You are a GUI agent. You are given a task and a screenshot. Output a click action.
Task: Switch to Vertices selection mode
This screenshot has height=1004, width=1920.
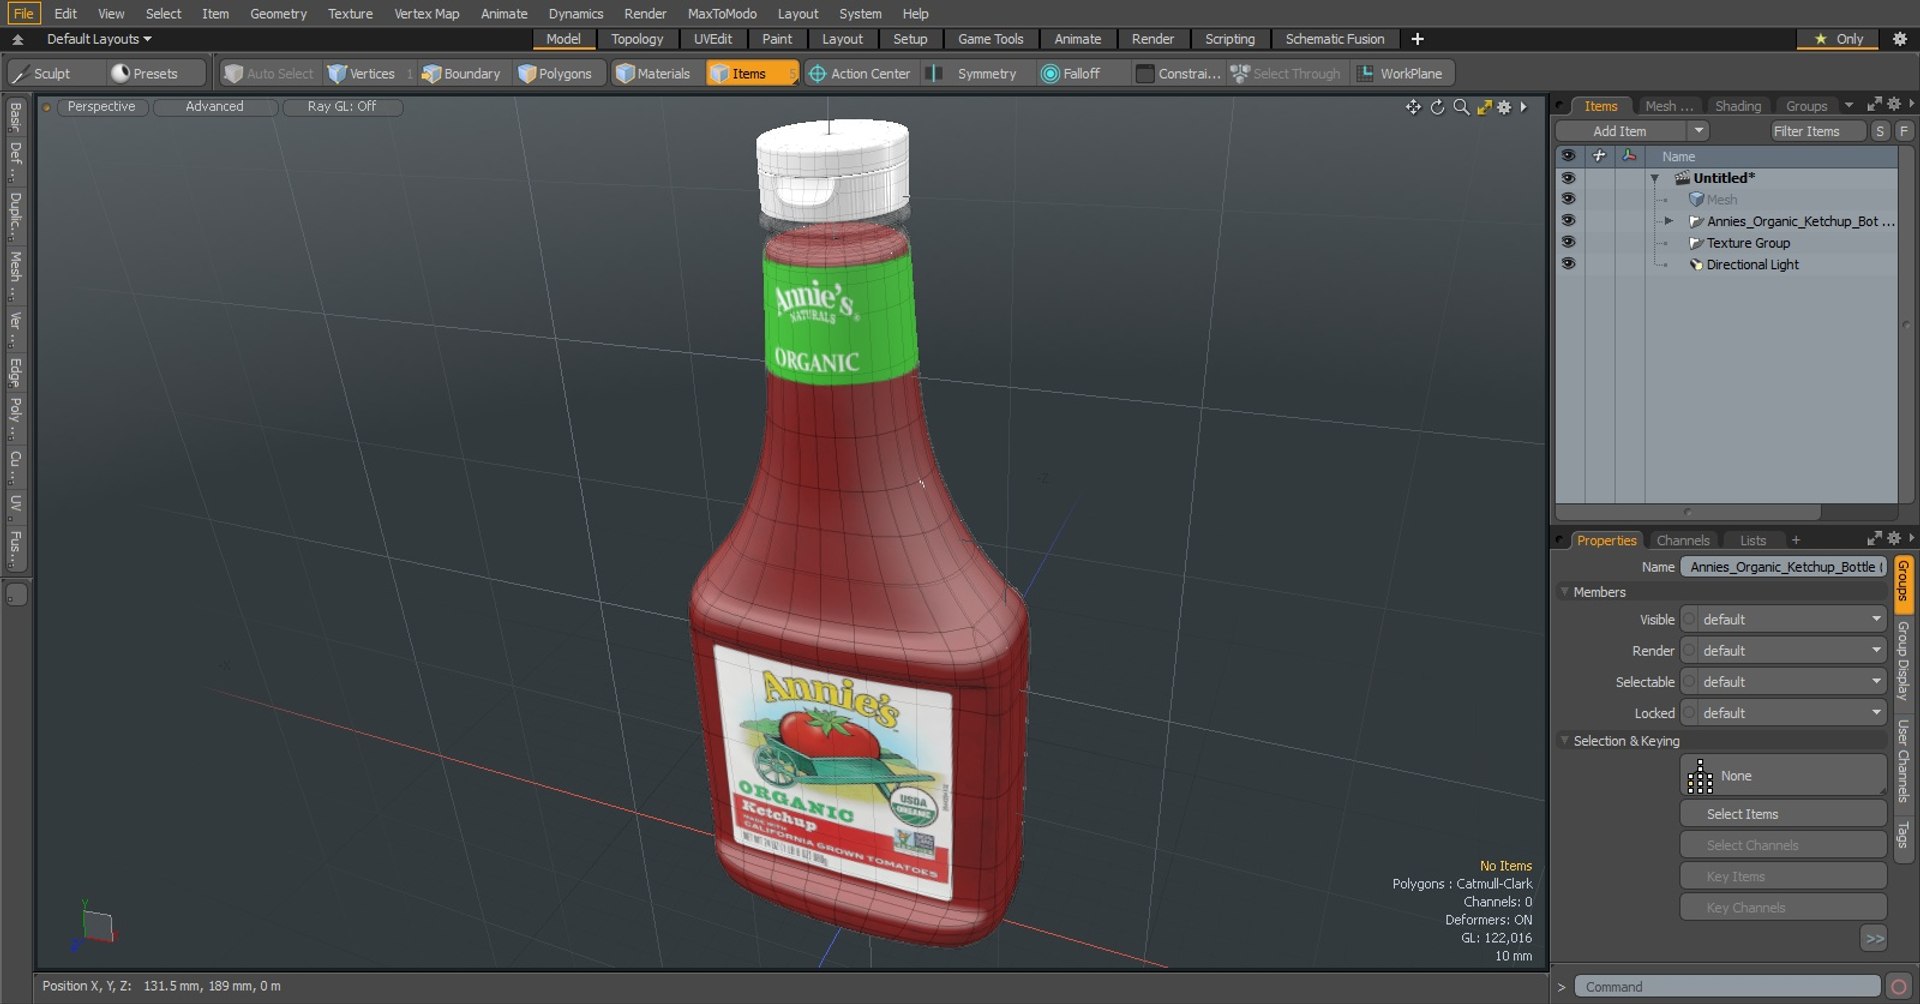[362, 73]
